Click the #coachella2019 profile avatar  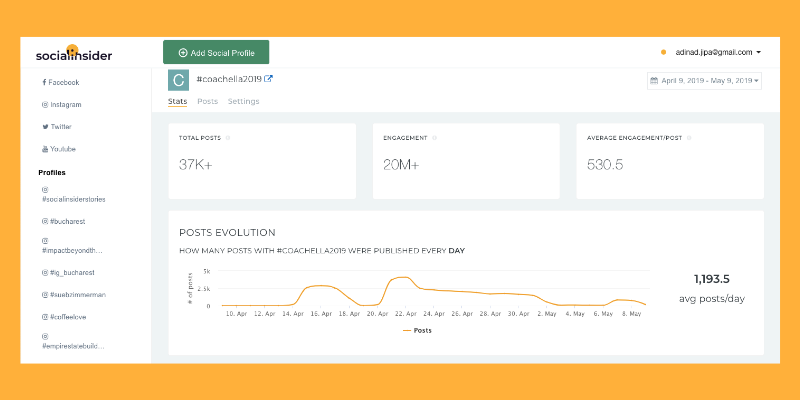(178, 80)
